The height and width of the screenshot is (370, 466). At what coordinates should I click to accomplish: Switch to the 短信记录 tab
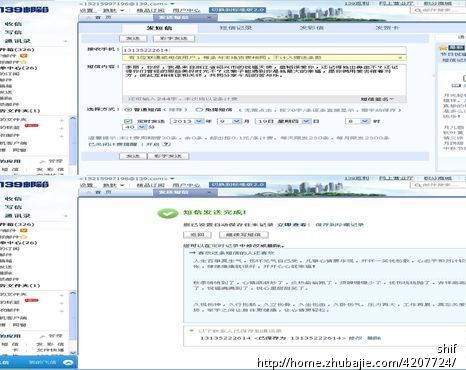[x=236, y=28]
